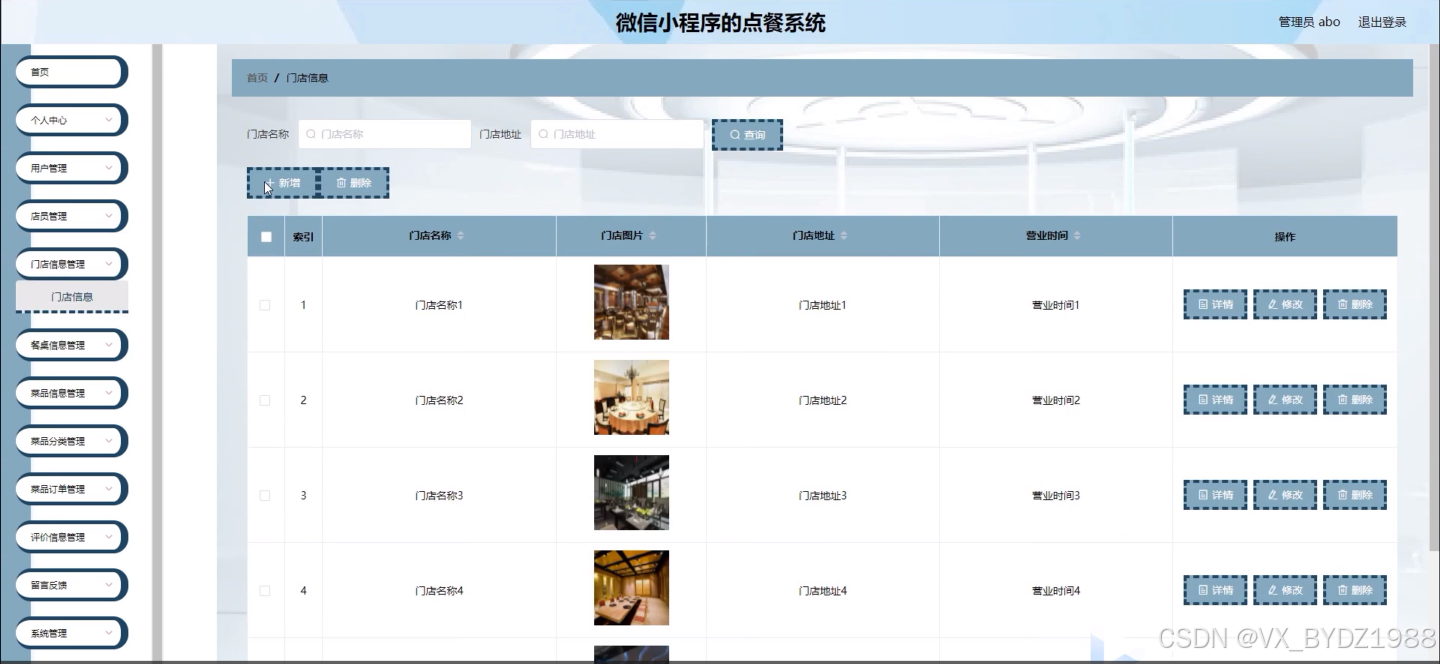This screenshot has width=1440, height=664.
Task: Toggle the select-all checkbox in table header
Action: tap(266, 237)
